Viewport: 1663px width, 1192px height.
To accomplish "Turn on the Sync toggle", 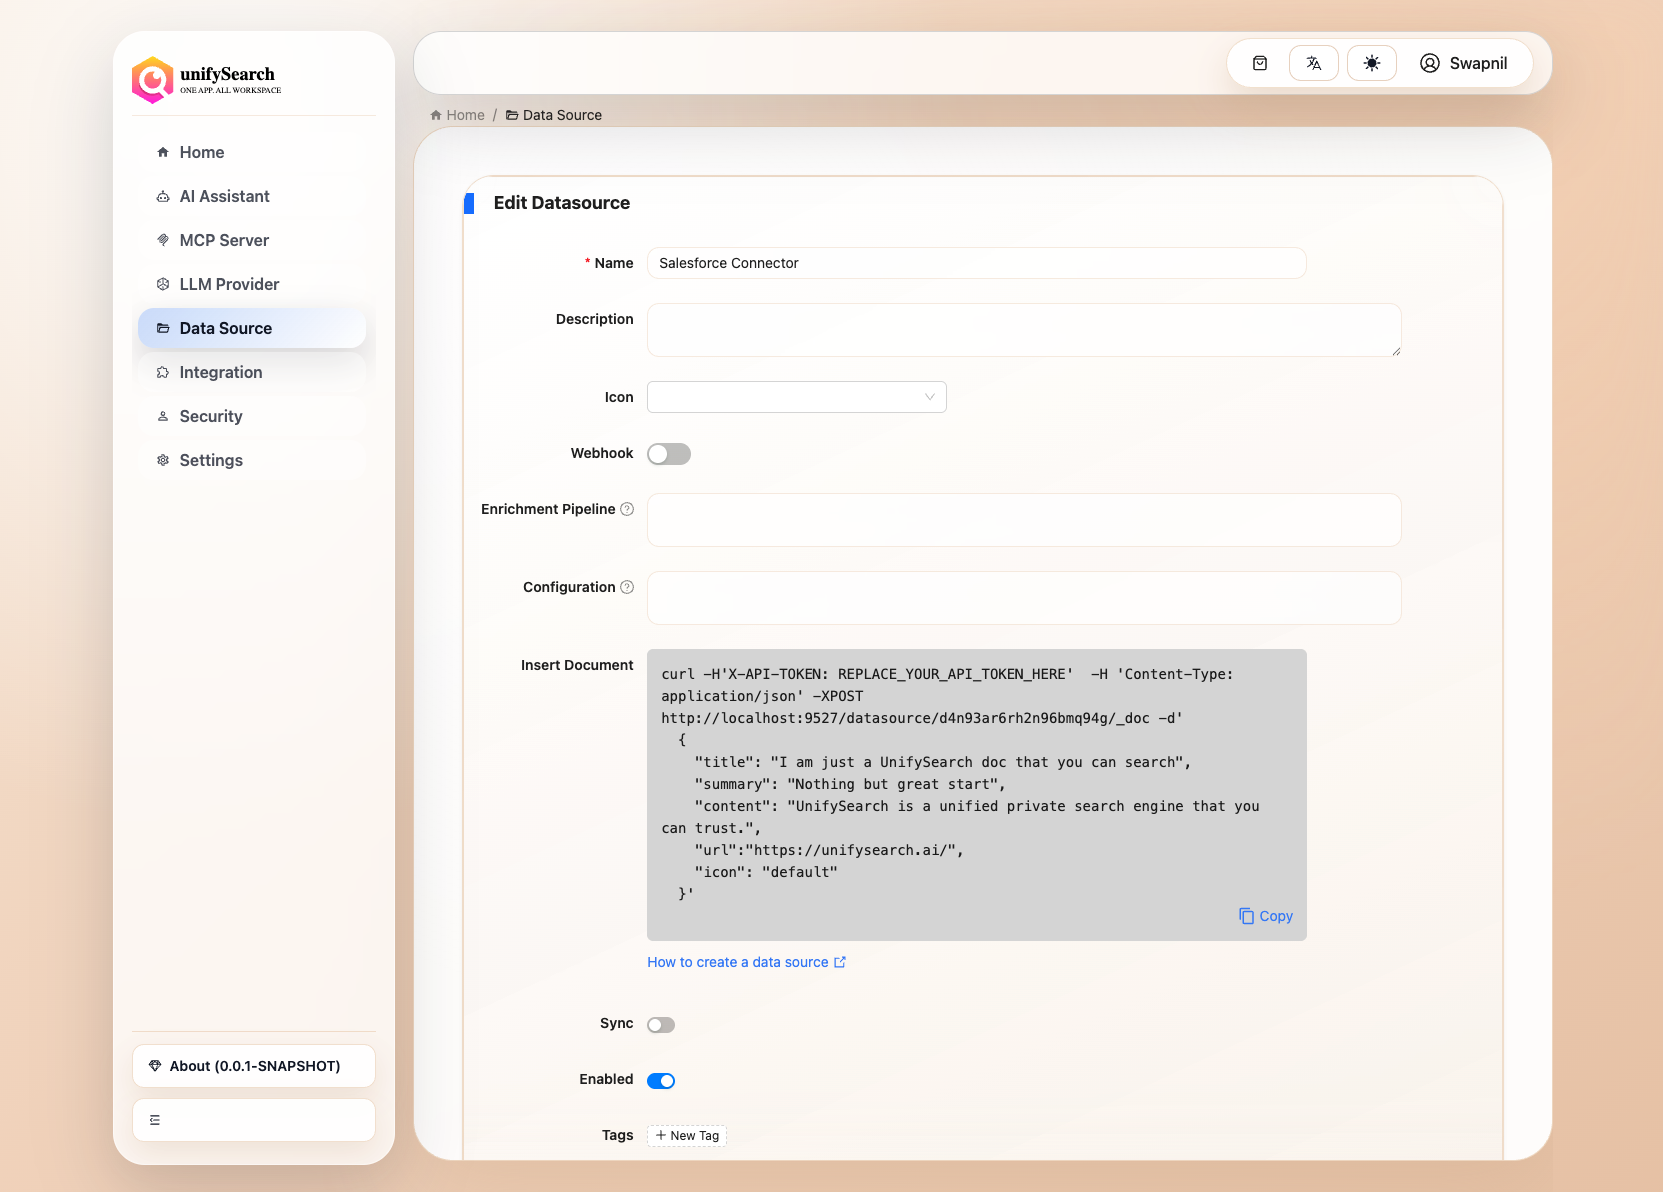I will [x=660, y=1024].
